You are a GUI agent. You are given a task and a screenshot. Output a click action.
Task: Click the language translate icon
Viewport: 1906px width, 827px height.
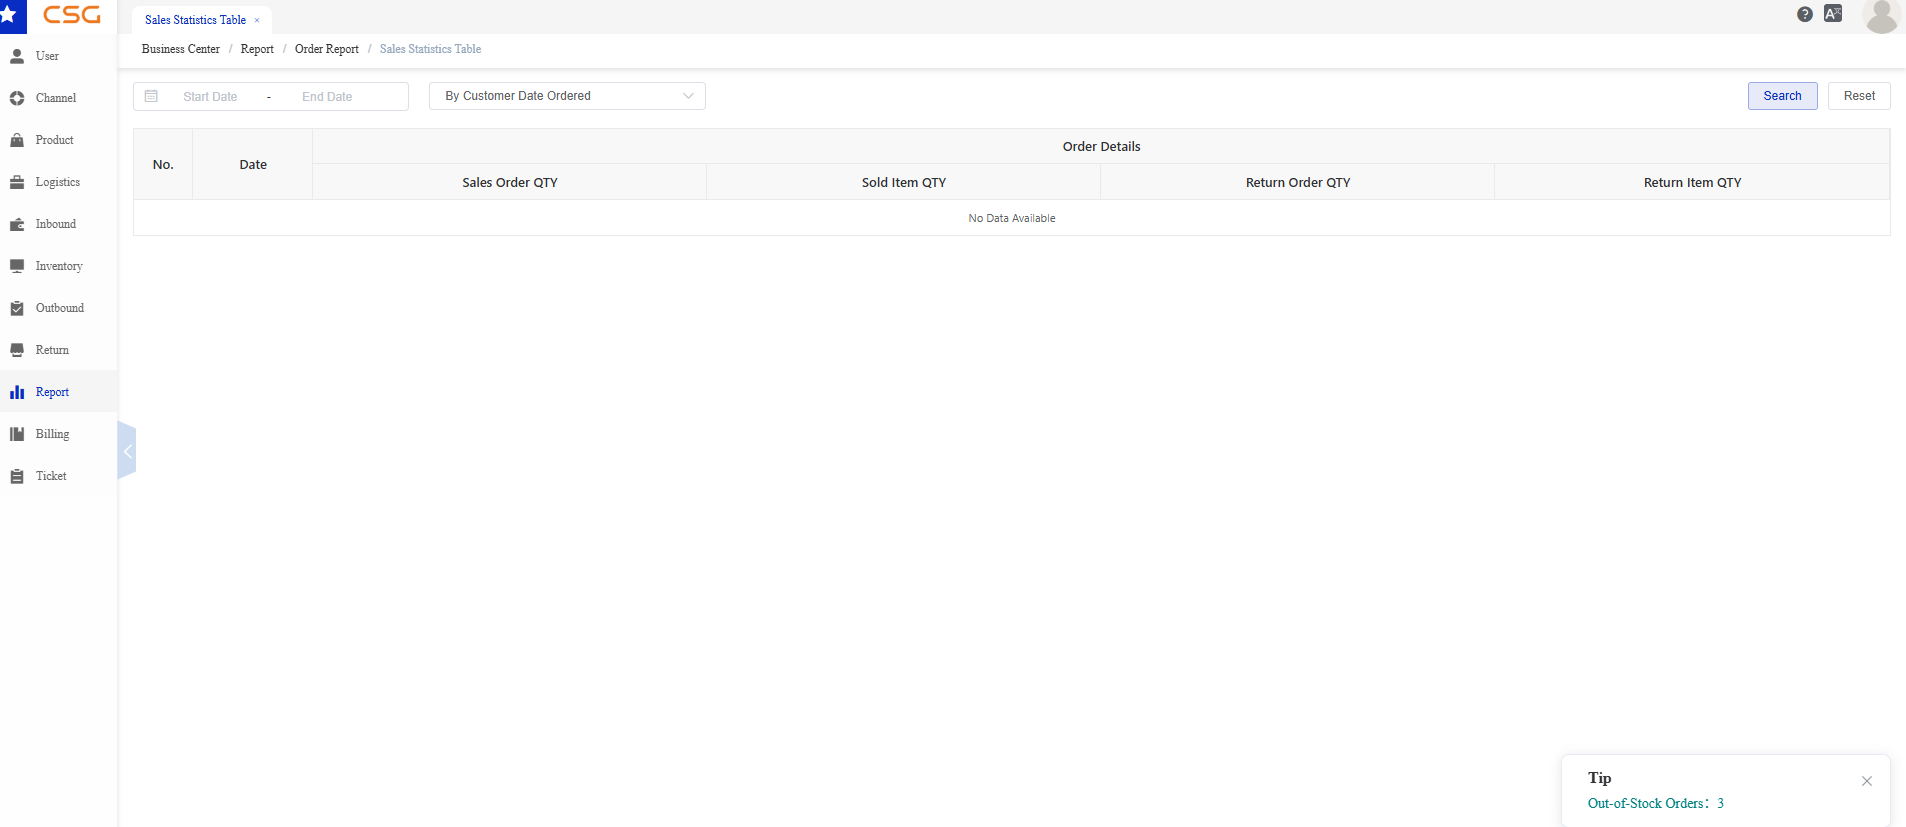[1833, 13]
